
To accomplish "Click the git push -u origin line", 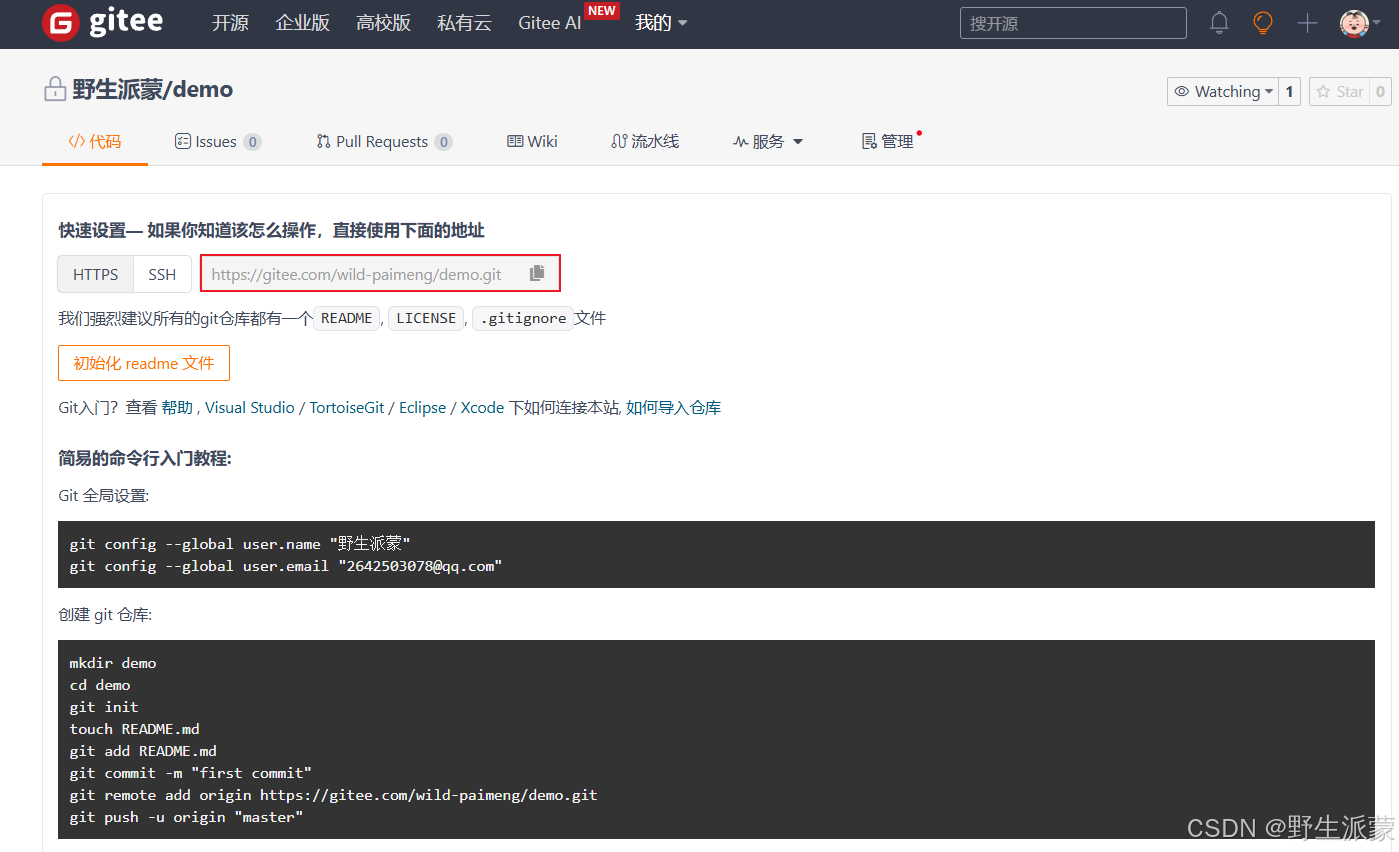I will (x=186, y=817).
